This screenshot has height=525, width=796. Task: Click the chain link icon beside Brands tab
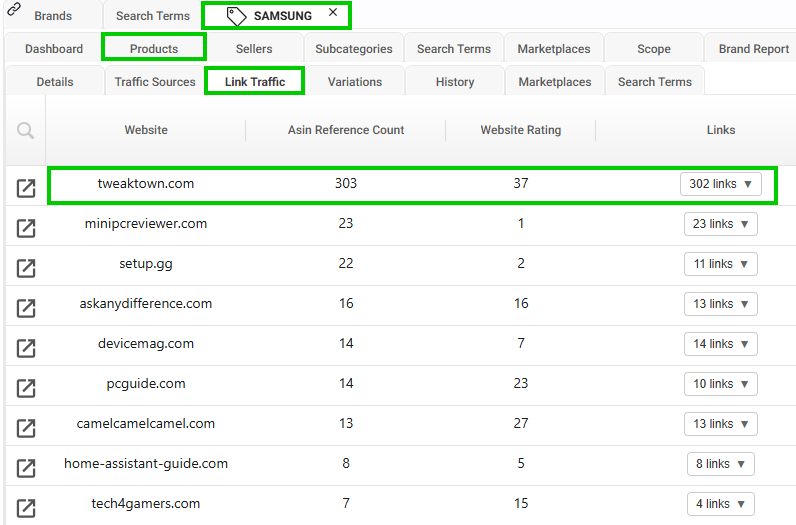(14, 9)
